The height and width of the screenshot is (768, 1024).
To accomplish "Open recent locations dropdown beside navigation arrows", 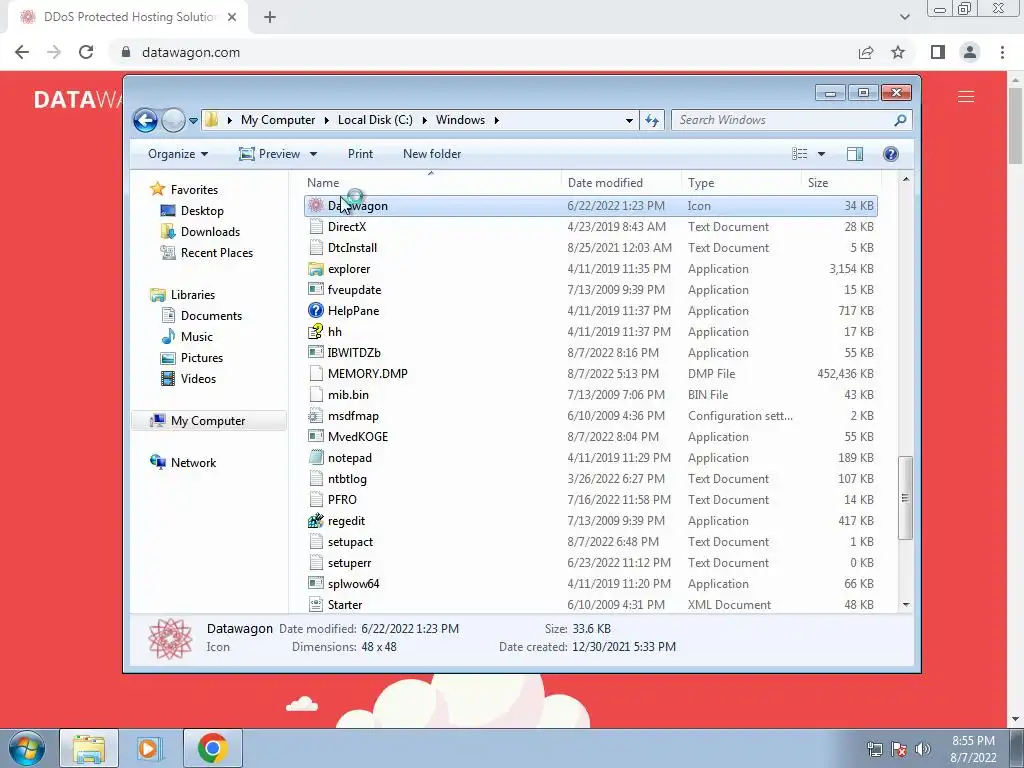I will pyautogui.click(x=193, y=121).
